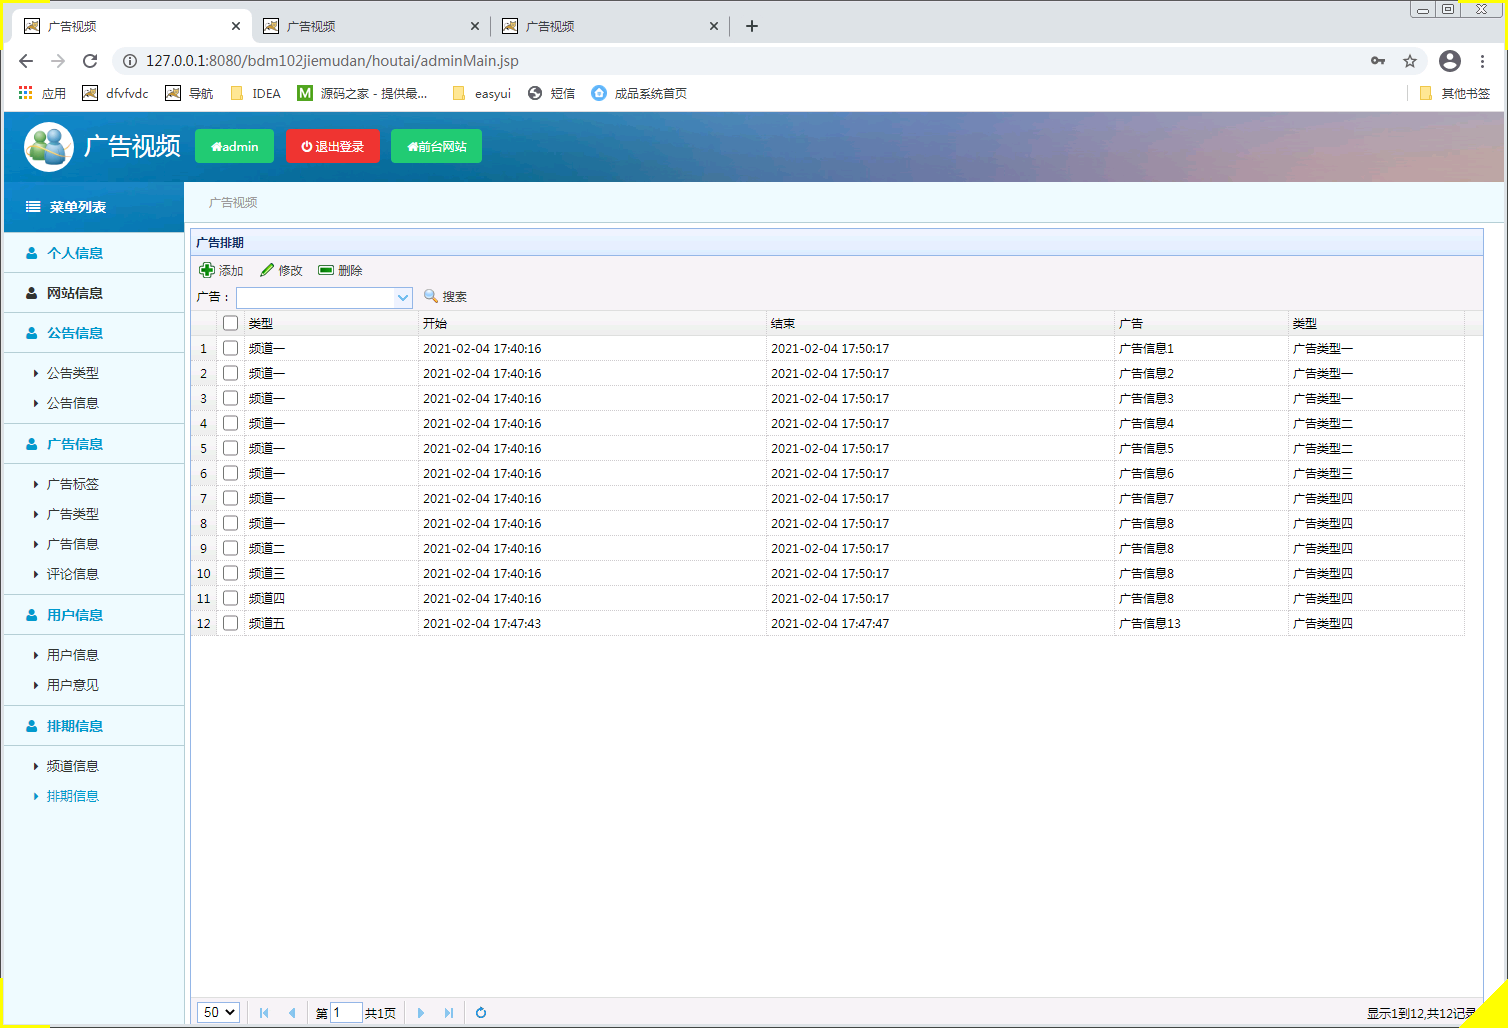Go to previous page in pager
Viewport: 1508px width, 1028px height.
pos(292,1013)
